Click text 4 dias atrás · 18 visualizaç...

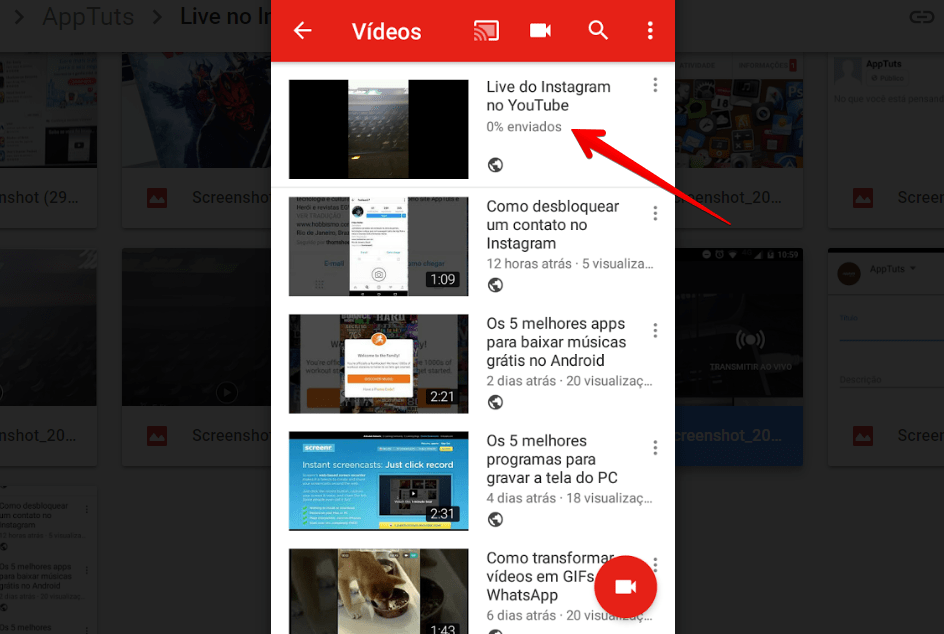[x=569, y=499]
